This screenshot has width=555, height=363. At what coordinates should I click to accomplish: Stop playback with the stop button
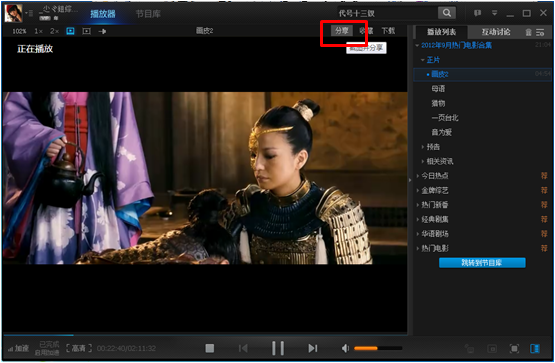pyautogui.click(x=210, y=348)
